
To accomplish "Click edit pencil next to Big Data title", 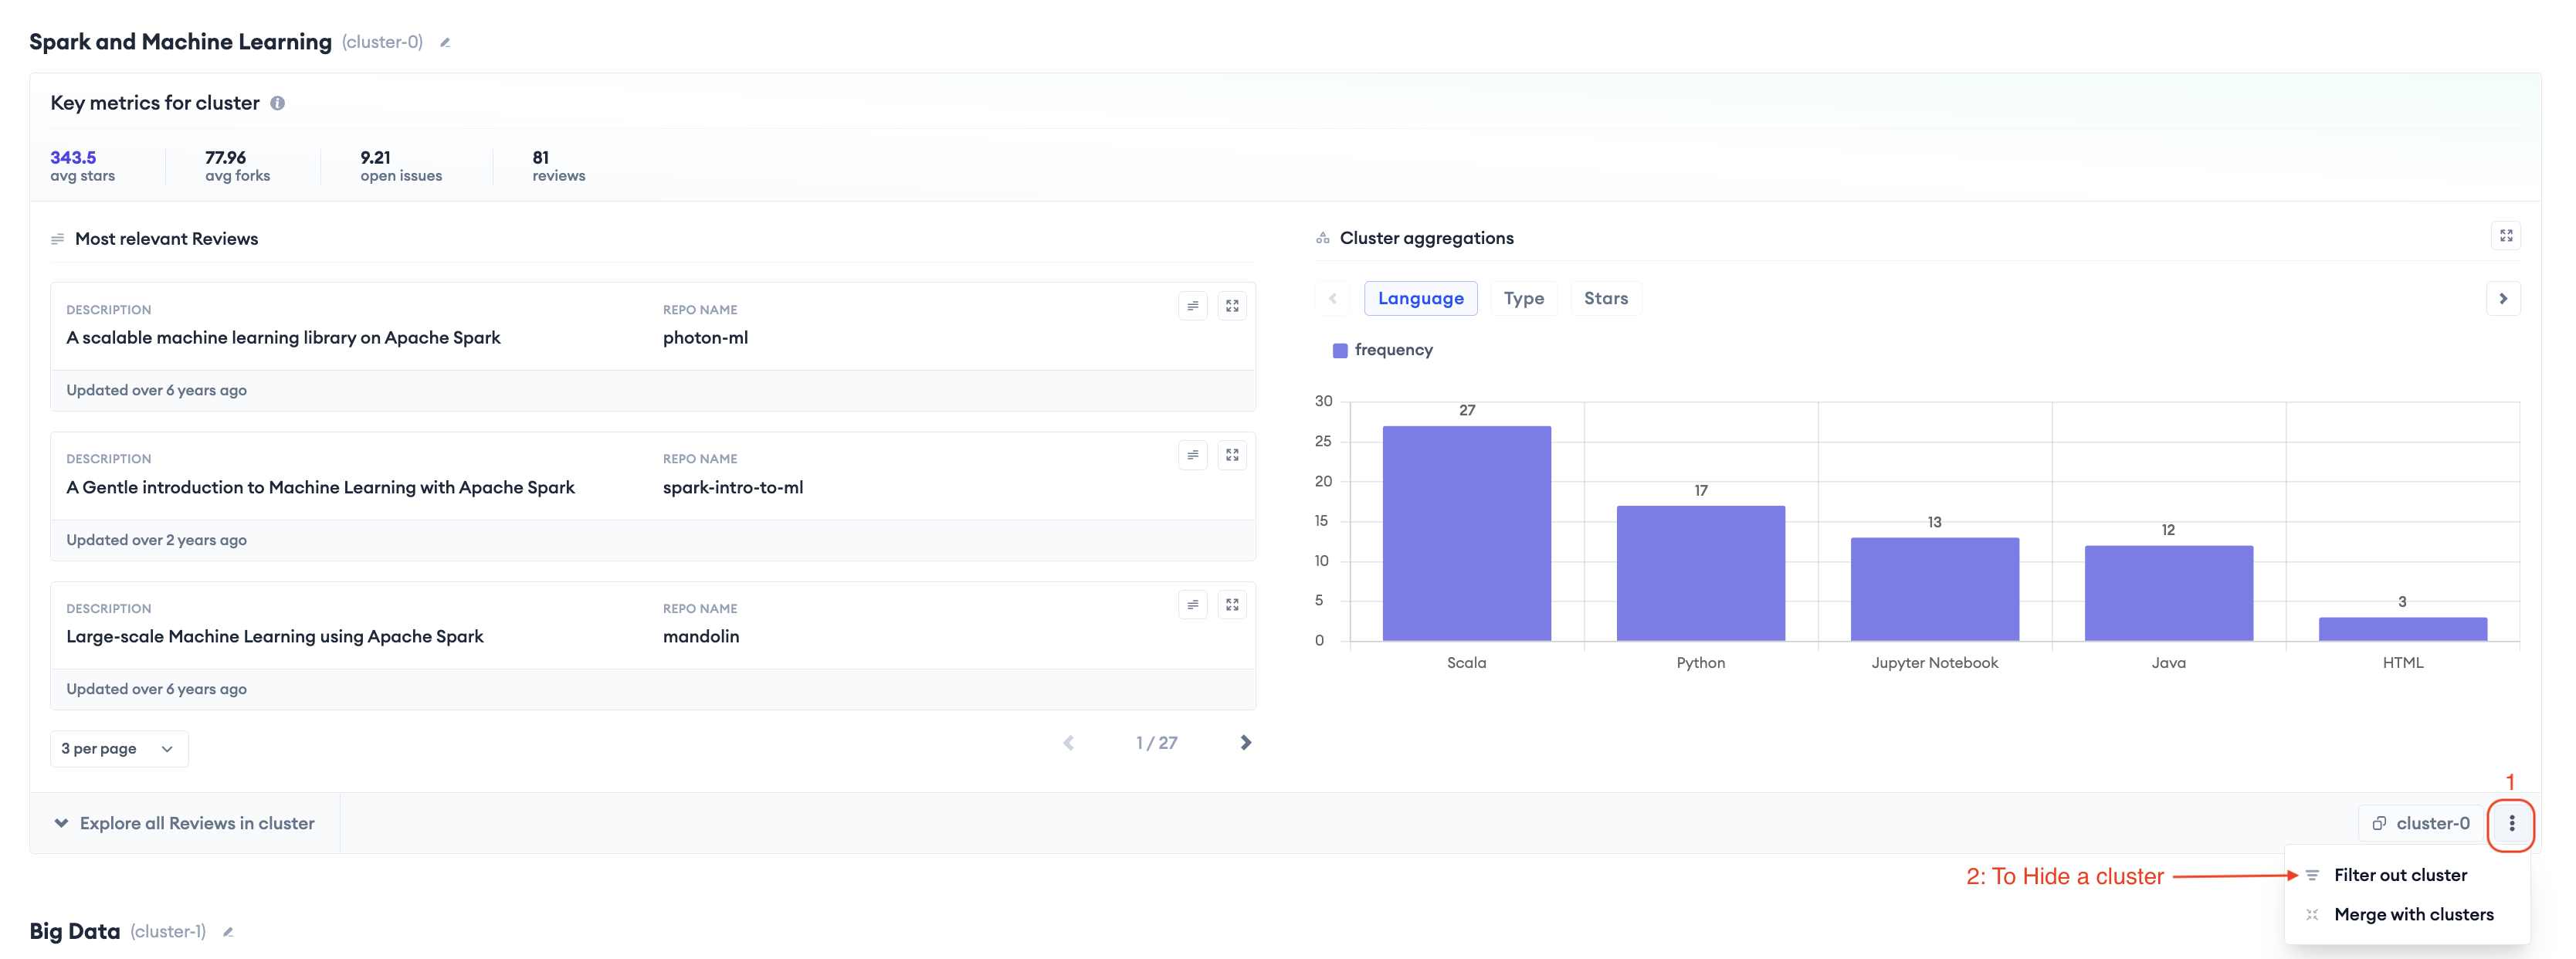I will tap(228, 932).
